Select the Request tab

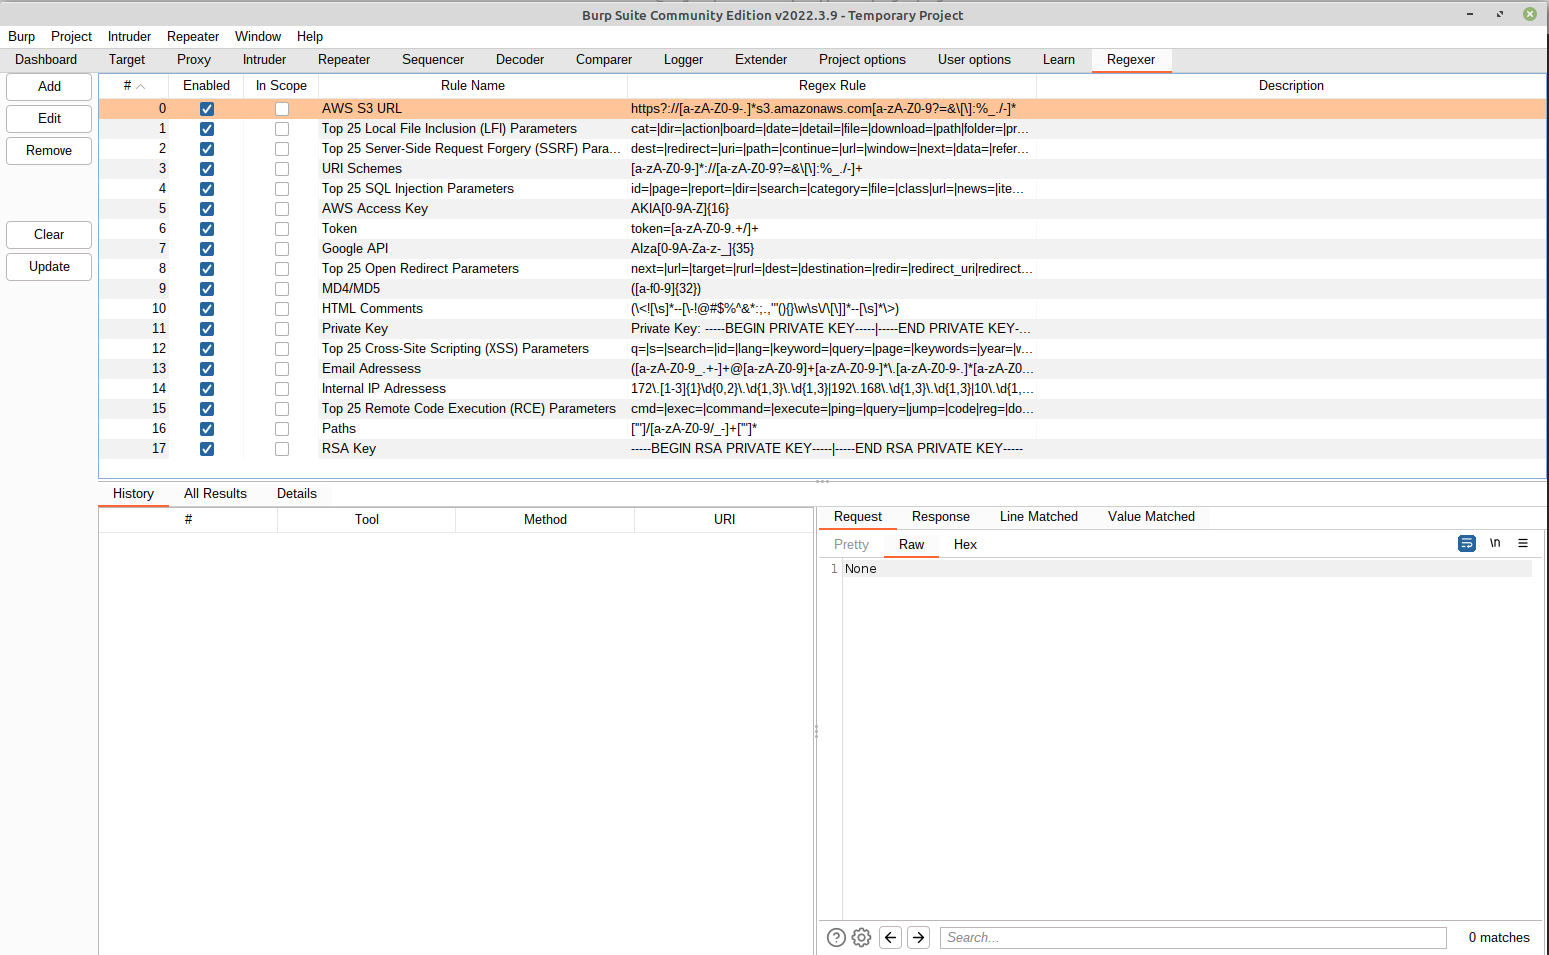tap(858, 517)
